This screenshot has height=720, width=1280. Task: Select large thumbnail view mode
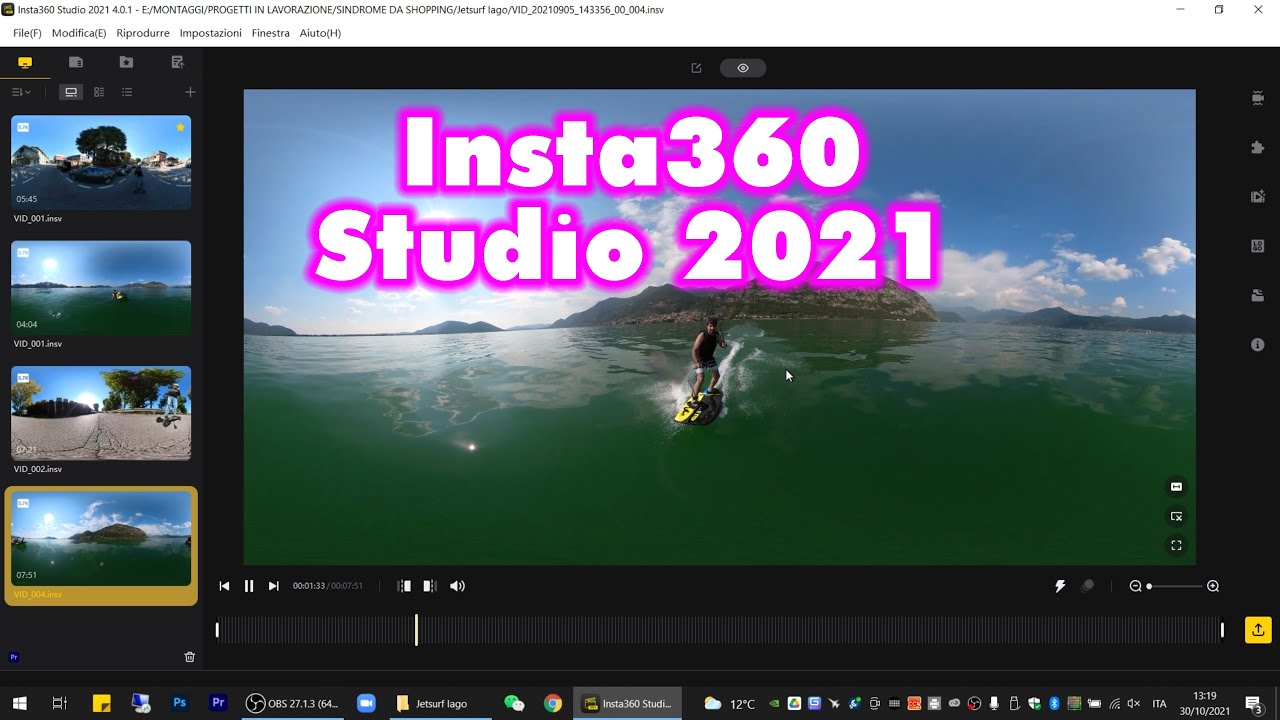(71, 92)
